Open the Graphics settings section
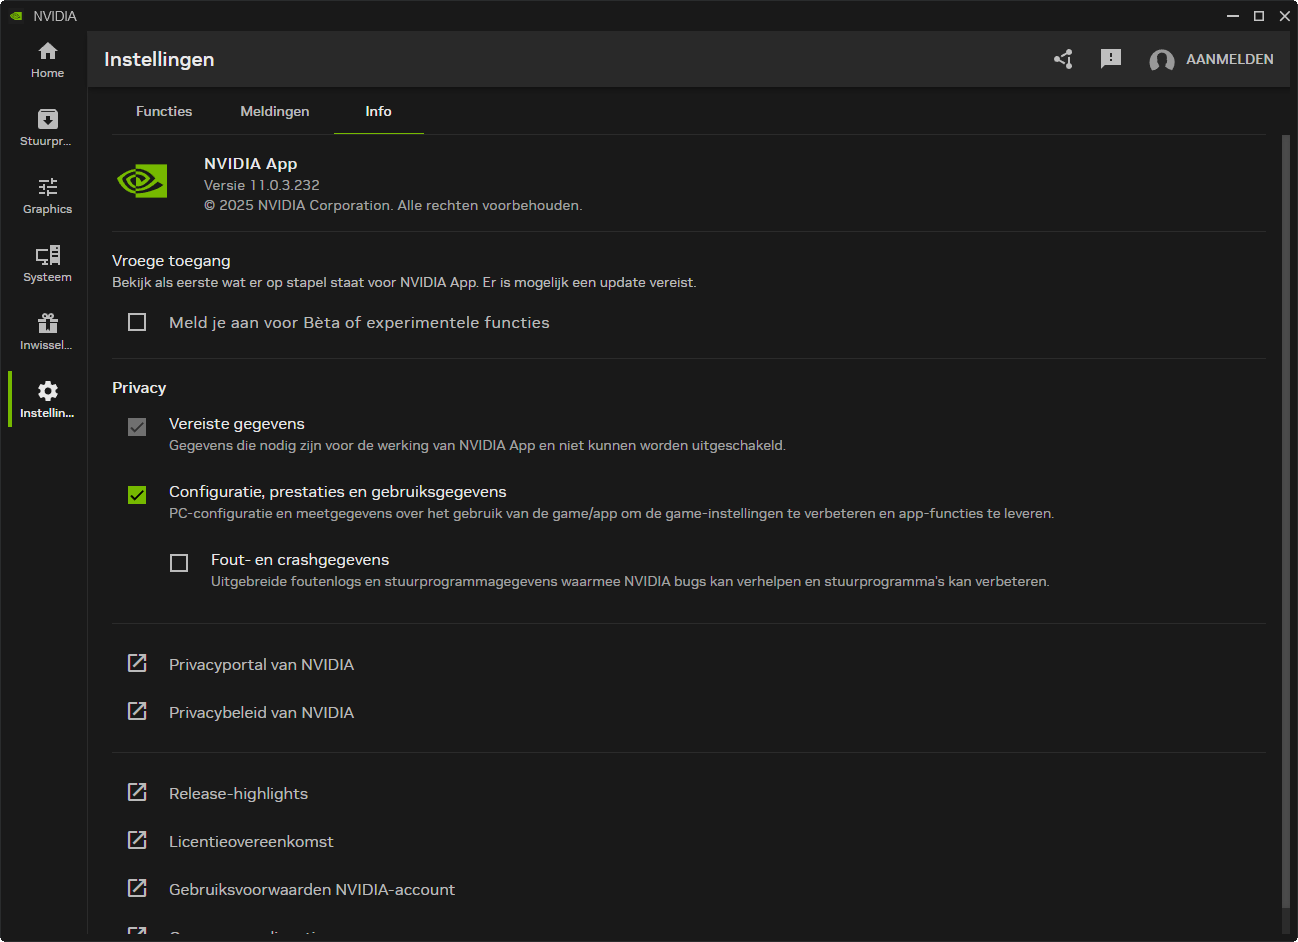Viewport: 1298px width, 942px height. 47,196
